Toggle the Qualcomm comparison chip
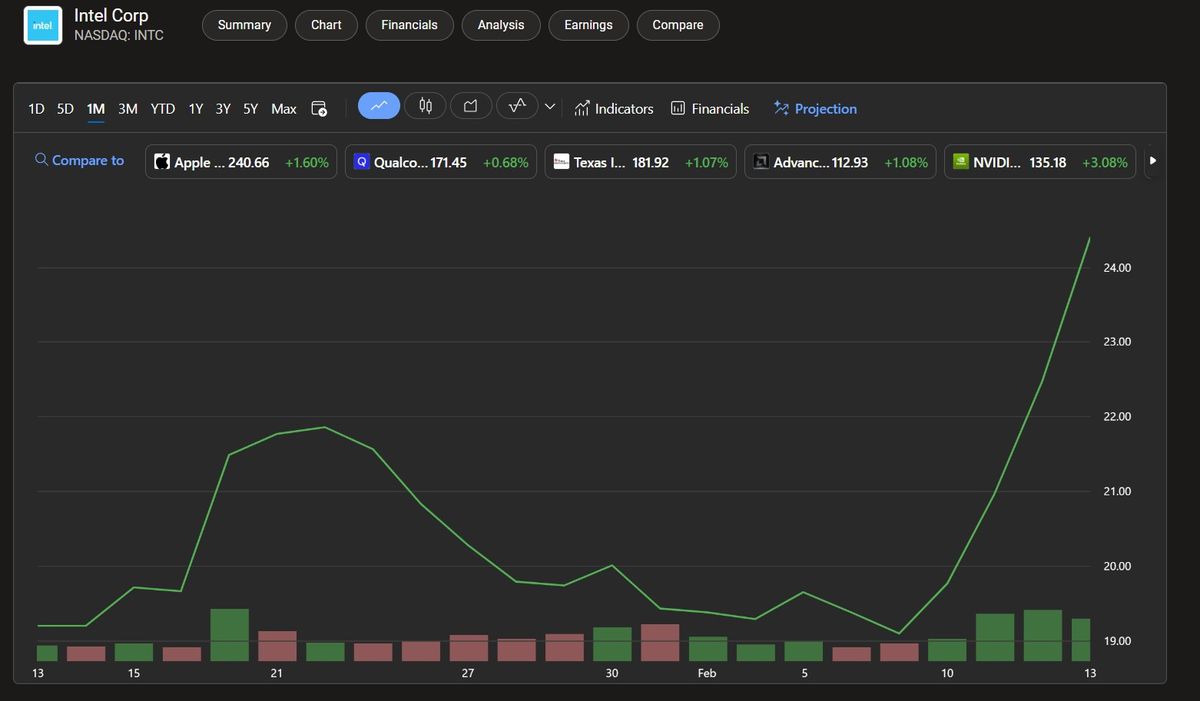Image resolution: width=1200 pixels, height=701 pixels. [440, 161]
